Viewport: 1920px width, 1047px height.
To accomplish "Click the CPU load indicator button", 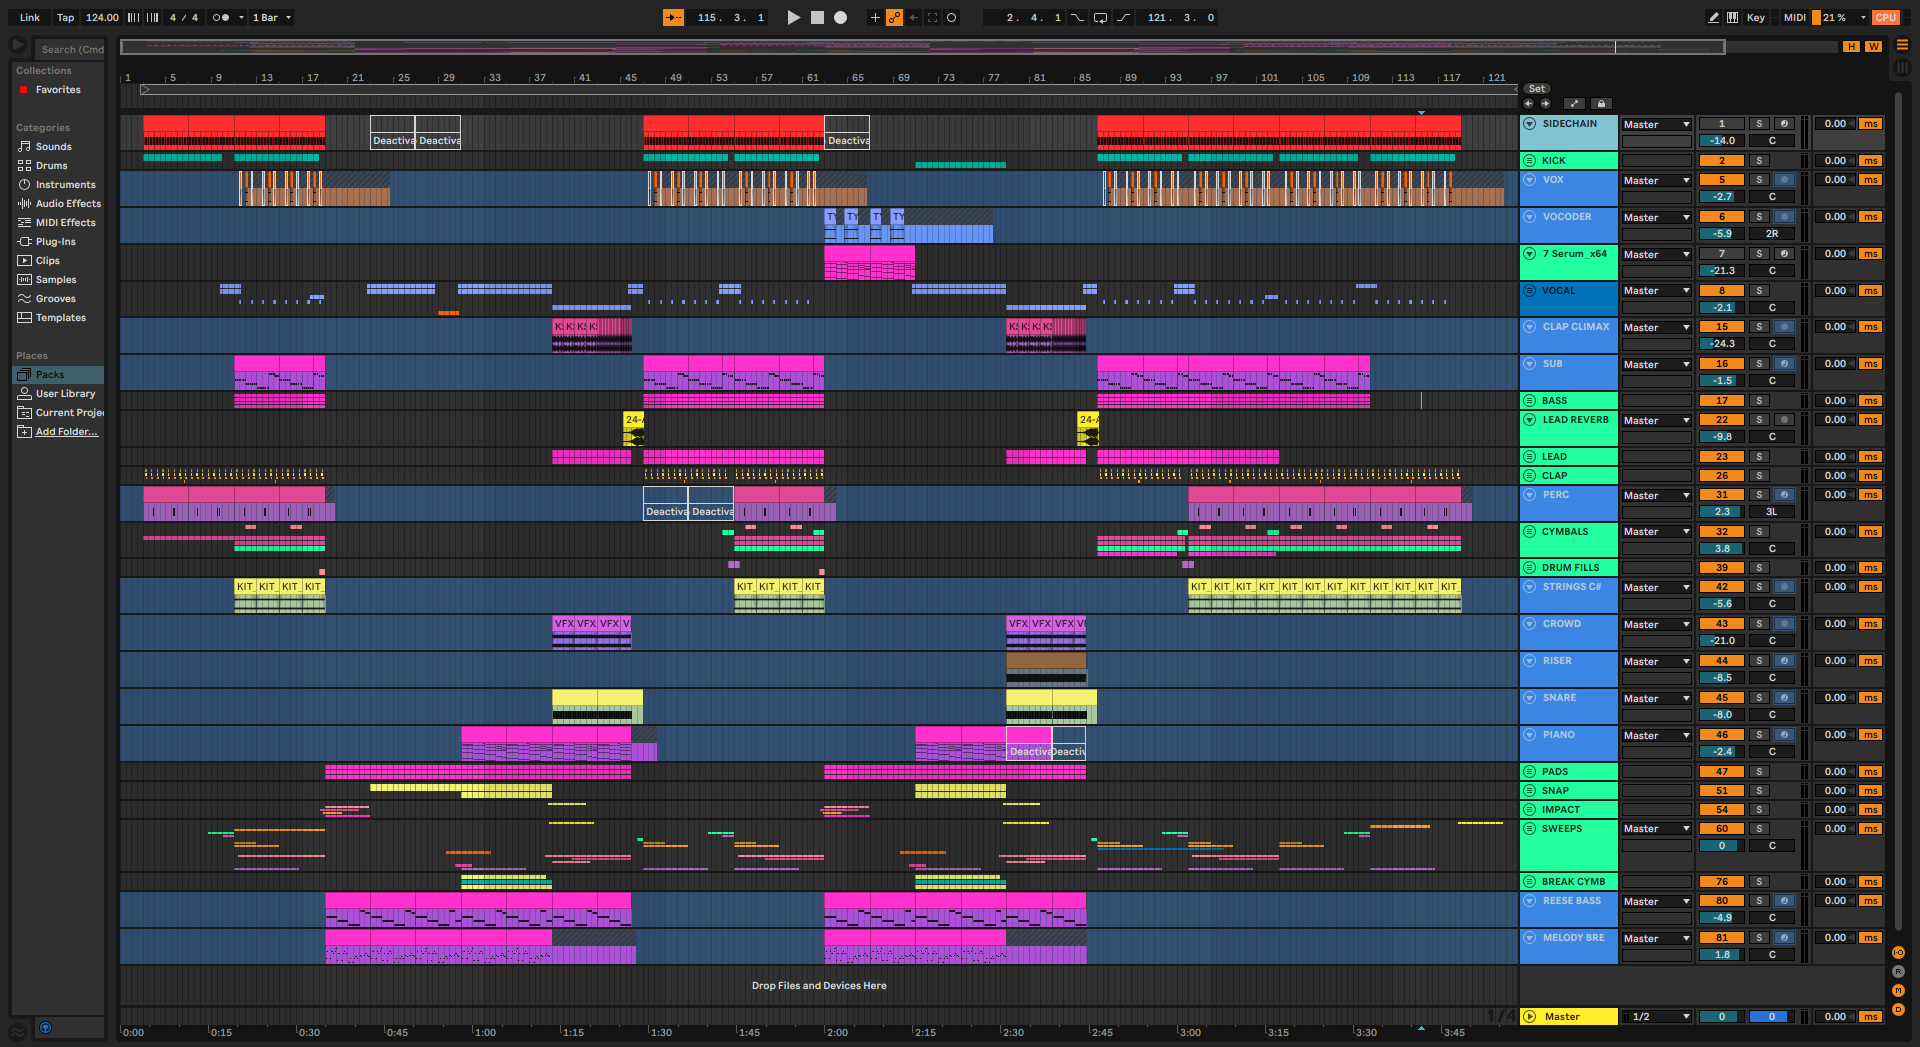I will (1886, 17).
